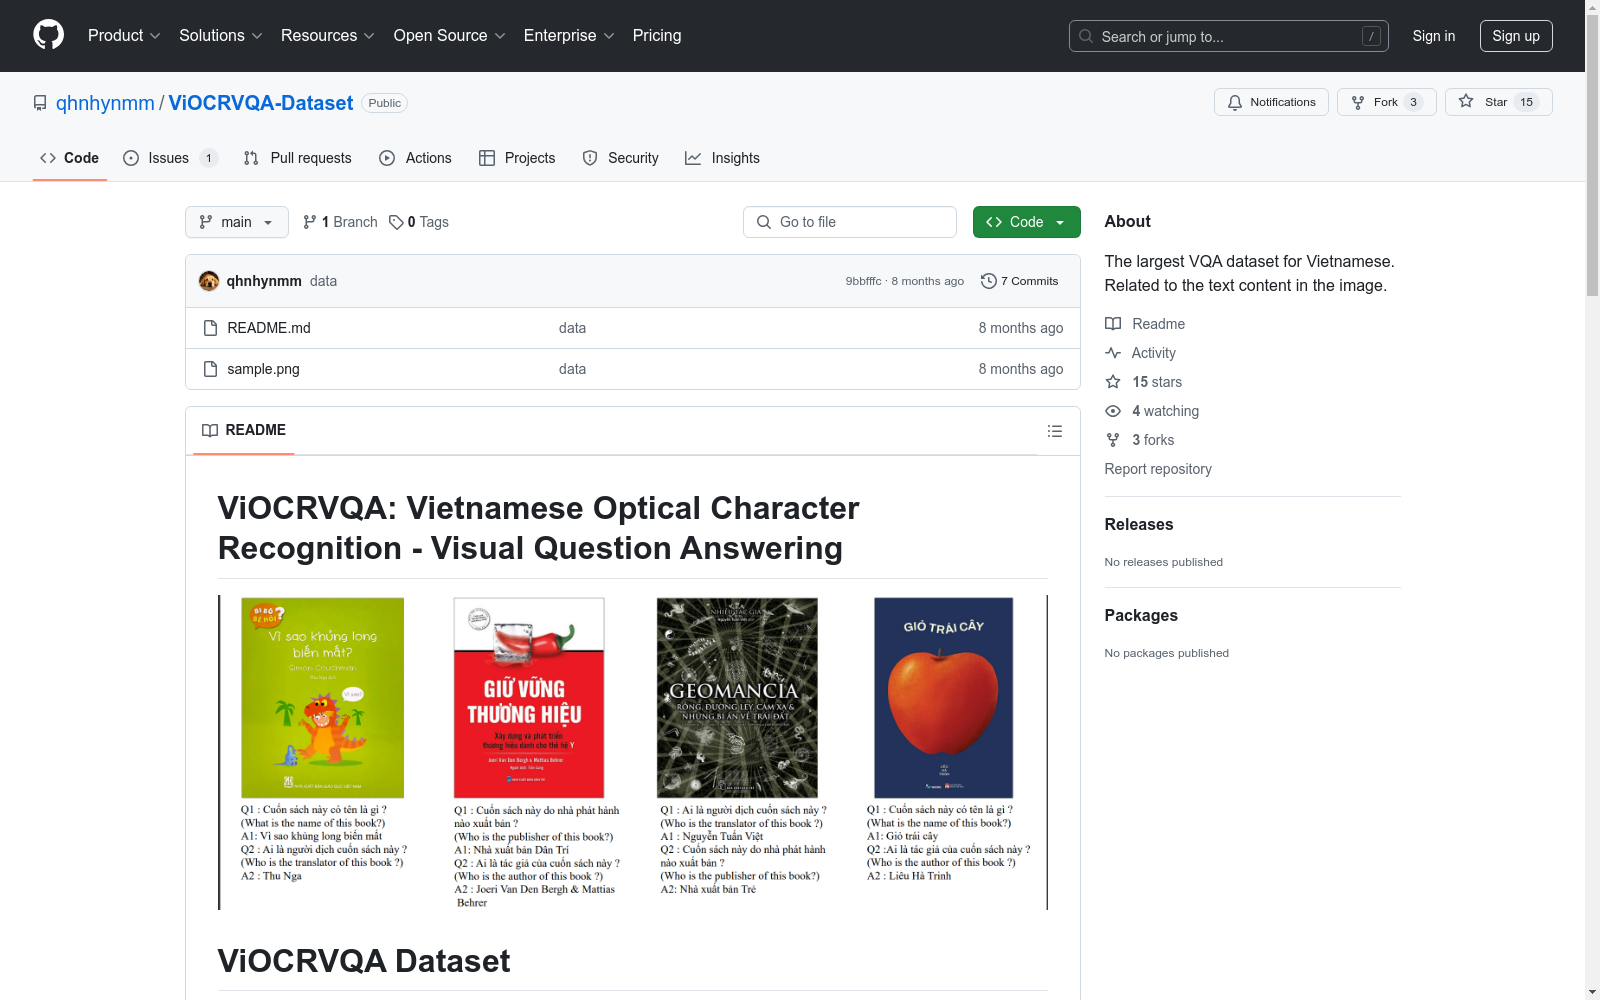The image size is (1600, 1000).
Task: Click the Fork icon in header
Action: click(x=1358, y=102)
